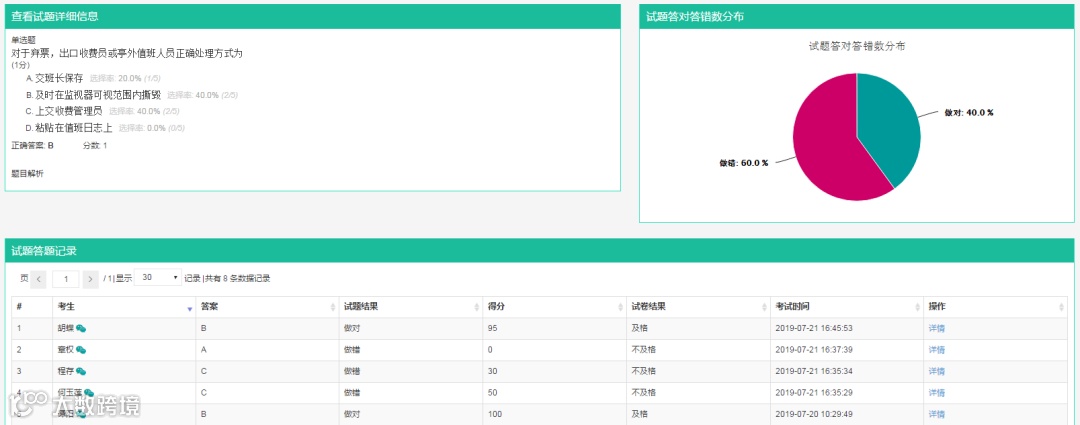Click the score cell 30
The height and width of the screenshot is (425, 1080).
(x=492, y=371)
